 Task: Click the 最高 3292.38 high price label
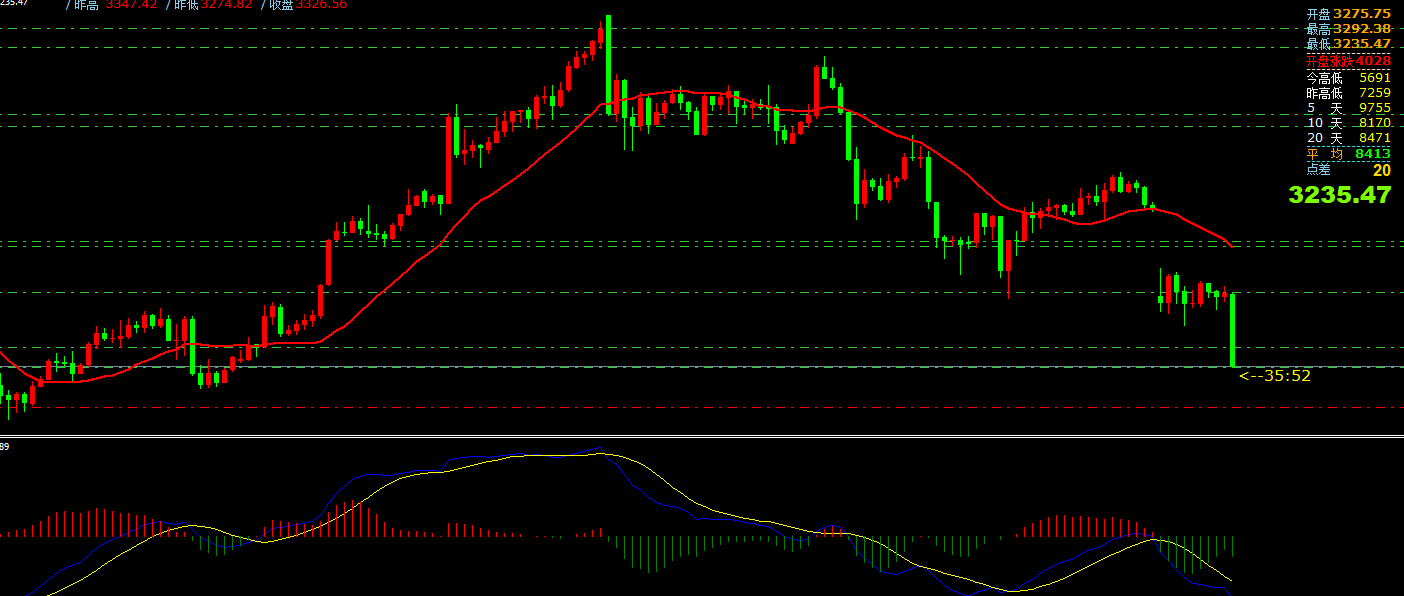[x=1348, y=29]
